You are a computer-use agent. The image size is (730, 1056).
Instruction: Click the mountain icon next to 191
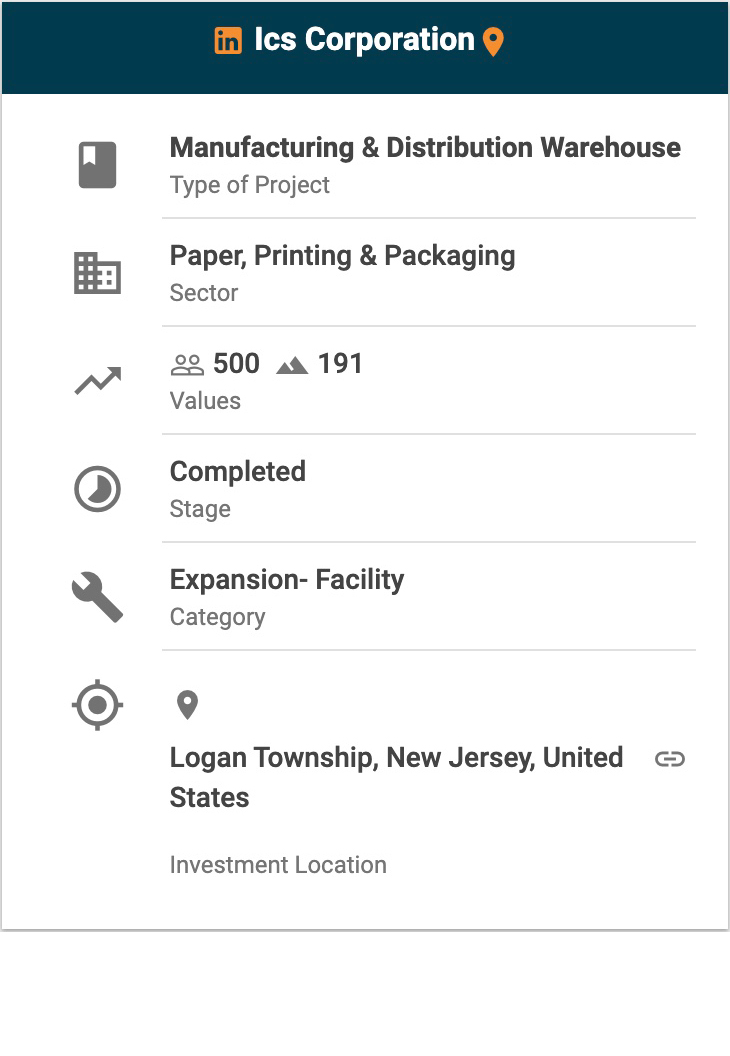click(292, 365)
